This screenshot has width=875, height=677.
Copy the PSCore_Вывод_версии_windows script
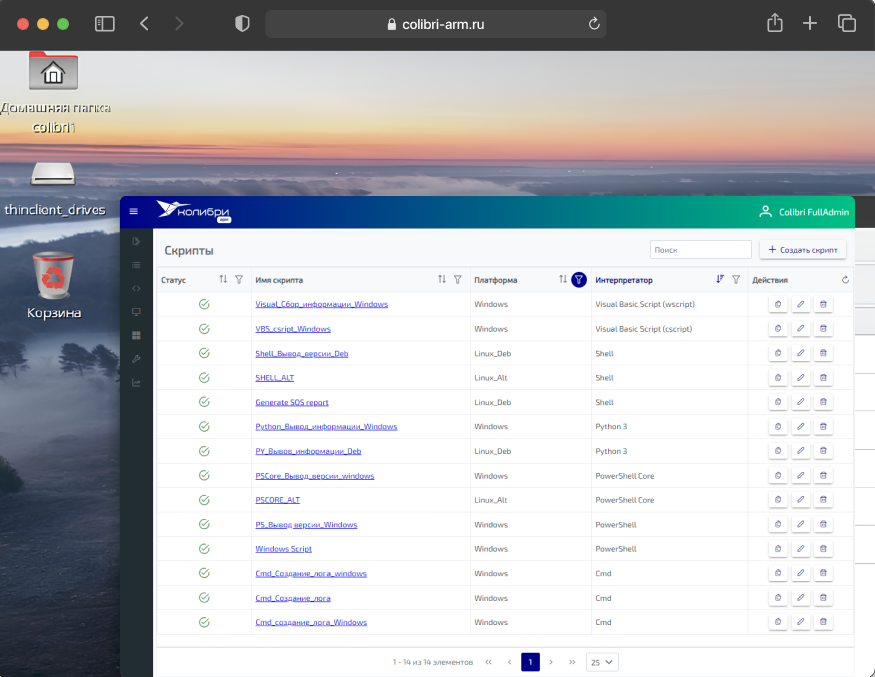tap(778, 476)
